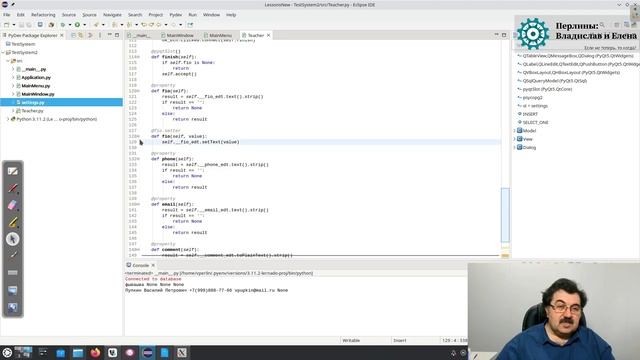Select the INSERT item in Outline
640x360 pixels.
(530, 114)
